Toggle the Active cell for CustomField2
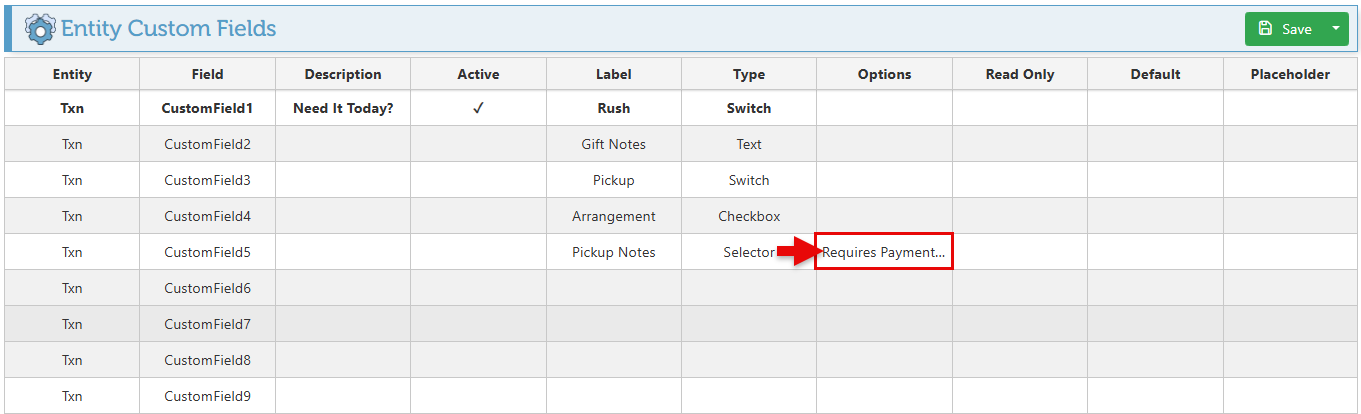The width and height of the screenshot is (1361, 414). [478, 144]
